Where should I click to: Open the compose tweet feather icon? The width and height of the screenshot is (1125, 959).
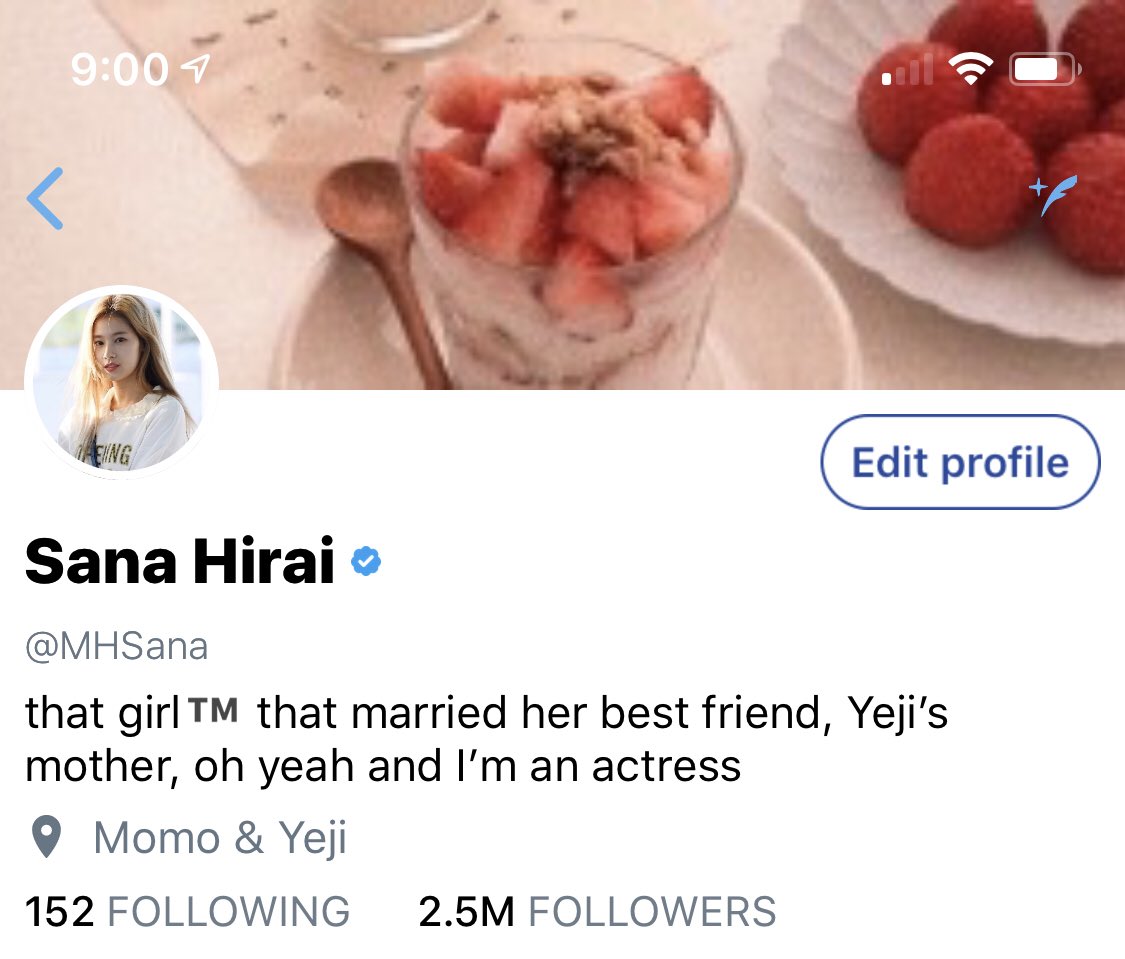(x=1053, y=194)
